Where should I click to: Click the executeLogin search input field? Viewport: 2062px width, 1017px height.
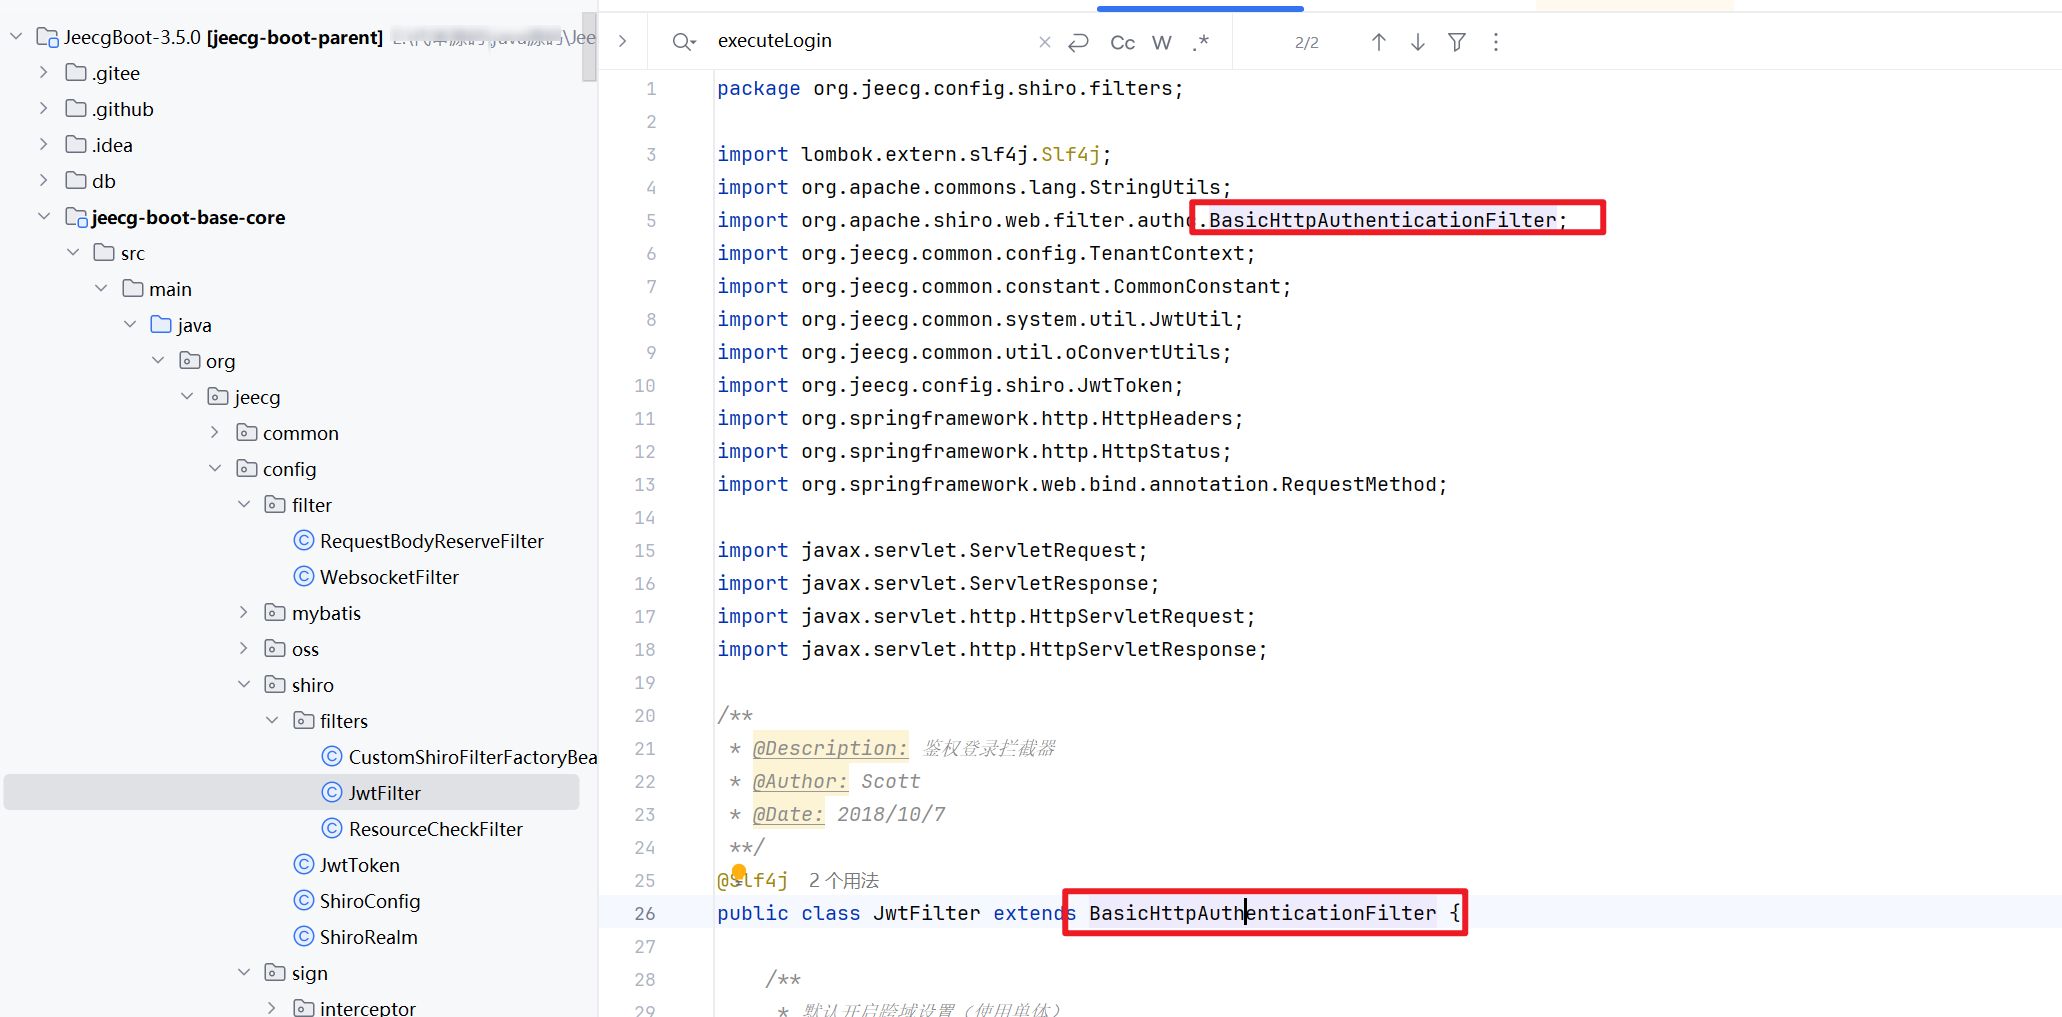click(870, 41)
